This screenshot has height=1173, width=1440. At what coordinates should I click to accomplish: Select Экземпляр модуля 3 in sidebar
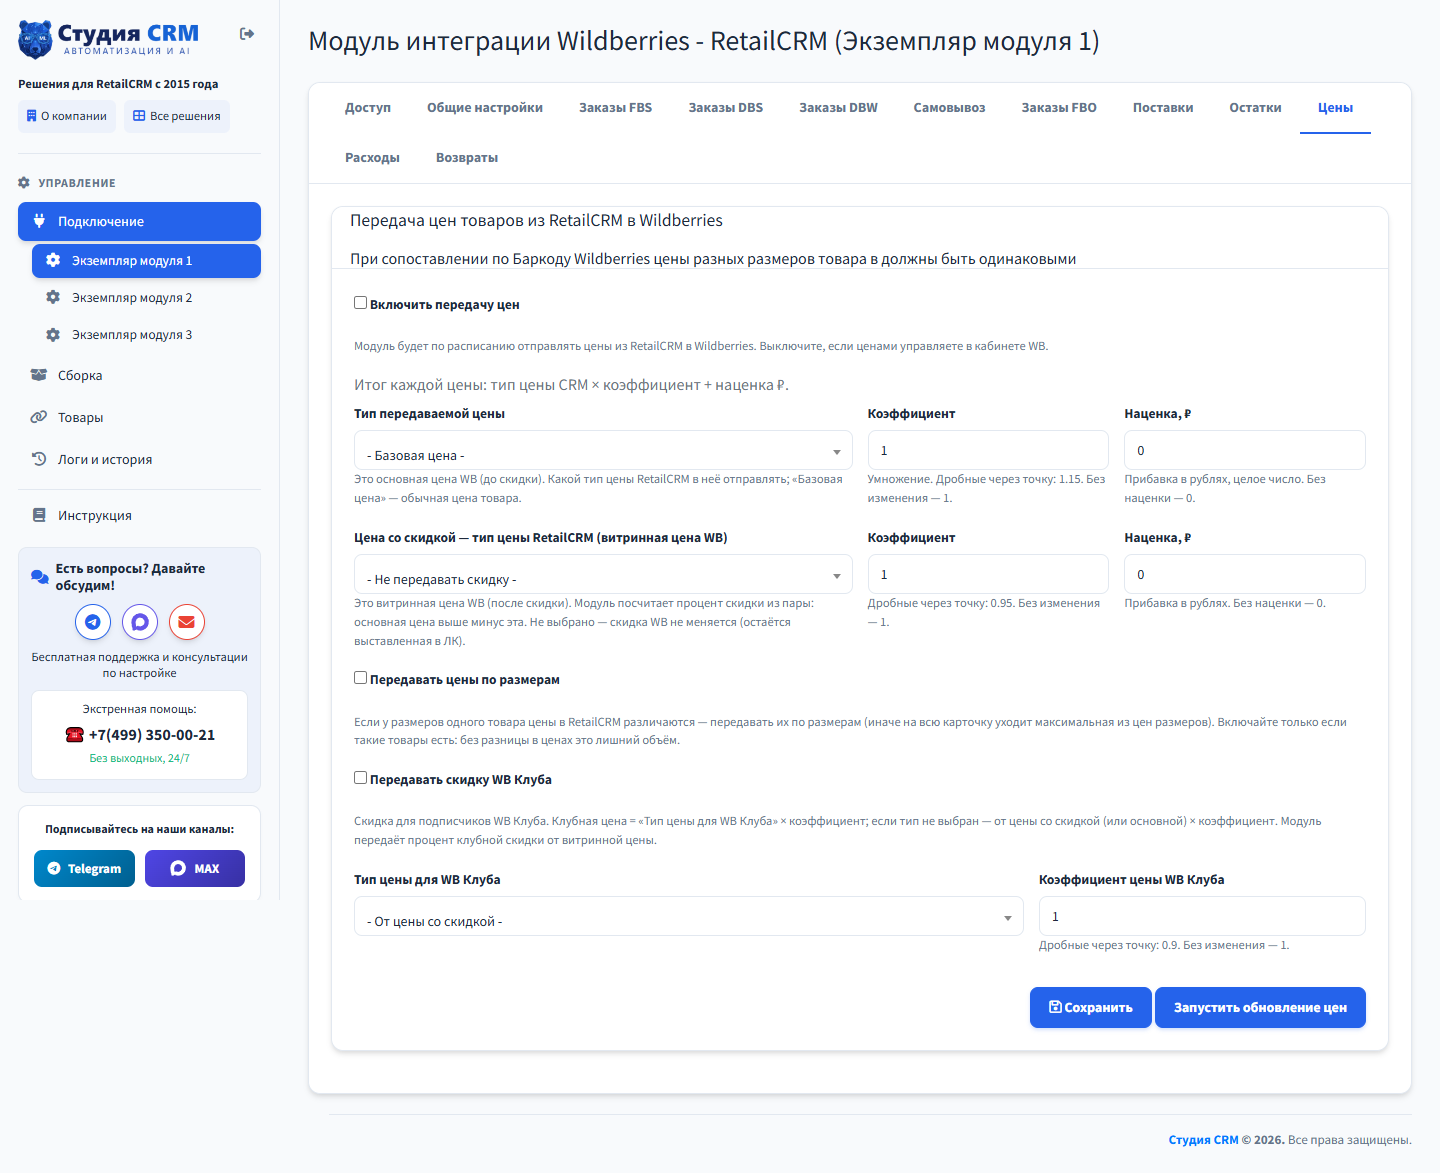[146, 334]
